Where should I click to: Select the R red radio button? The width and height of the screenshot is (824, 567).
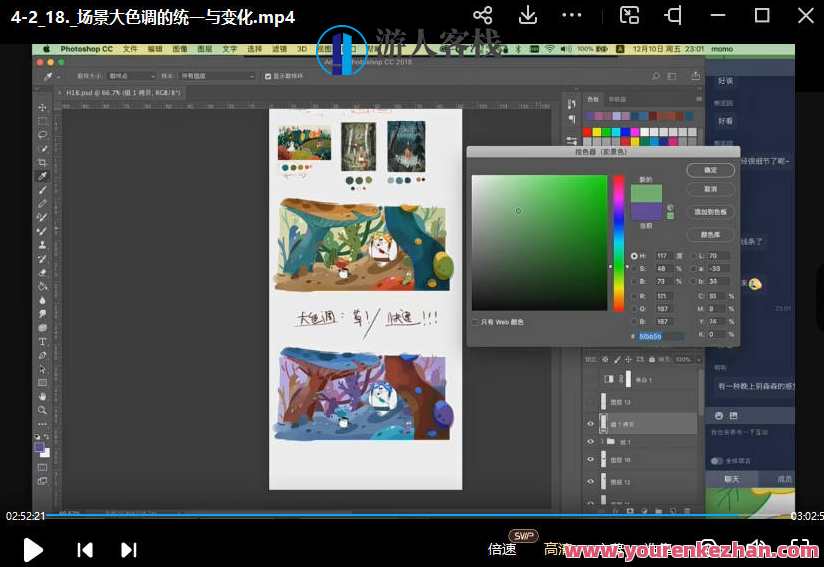point(634,296)
